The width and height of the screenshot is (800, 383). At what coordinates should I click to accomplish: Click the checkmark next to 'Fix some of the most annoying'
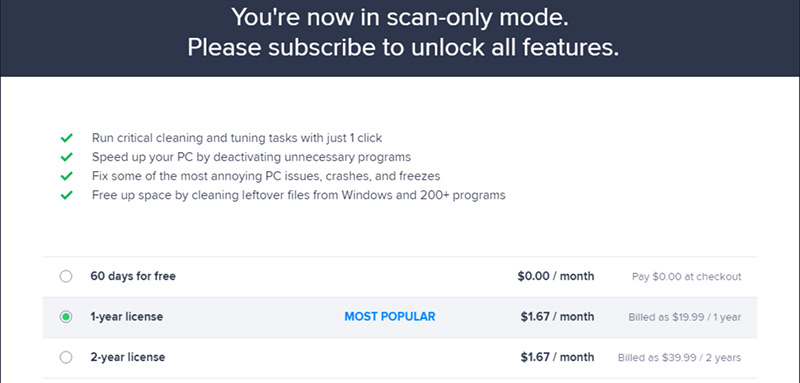click(x=66, y=176)
